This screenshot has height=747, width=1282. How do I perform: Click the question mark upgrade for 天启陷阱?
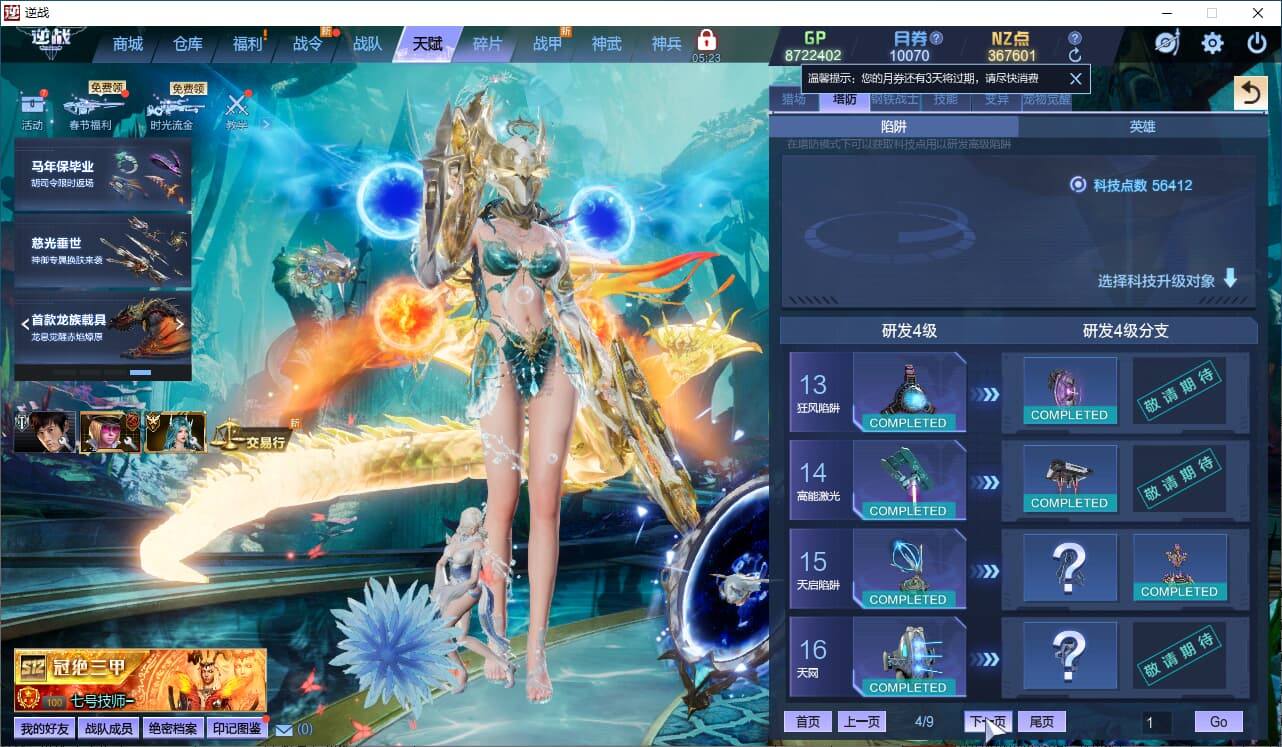[1069, 567]
